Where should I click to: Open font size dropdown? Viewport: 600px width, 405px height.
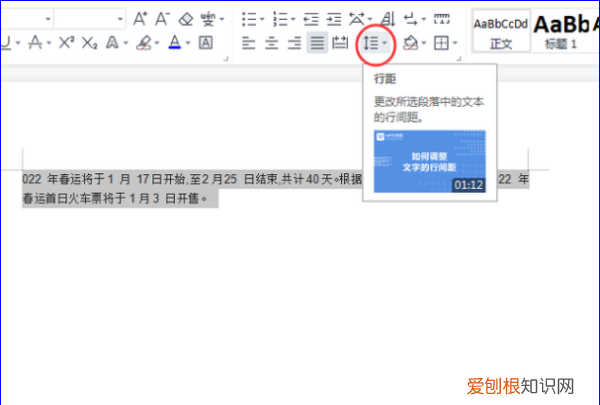coord(120,18)
